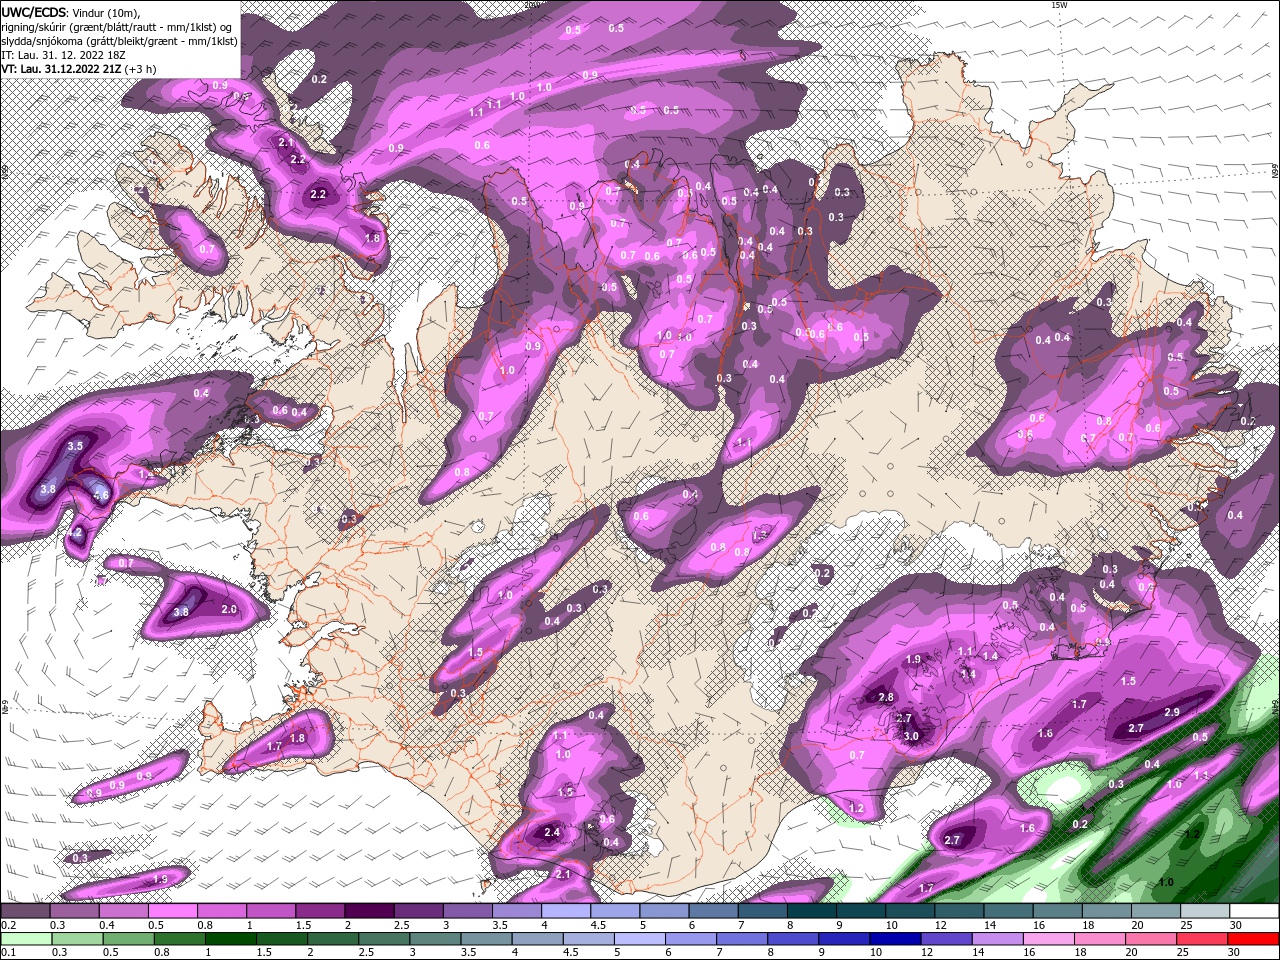Click the lower scale swatch starting at 4
1280x960 pixels.
pos(538,939)
